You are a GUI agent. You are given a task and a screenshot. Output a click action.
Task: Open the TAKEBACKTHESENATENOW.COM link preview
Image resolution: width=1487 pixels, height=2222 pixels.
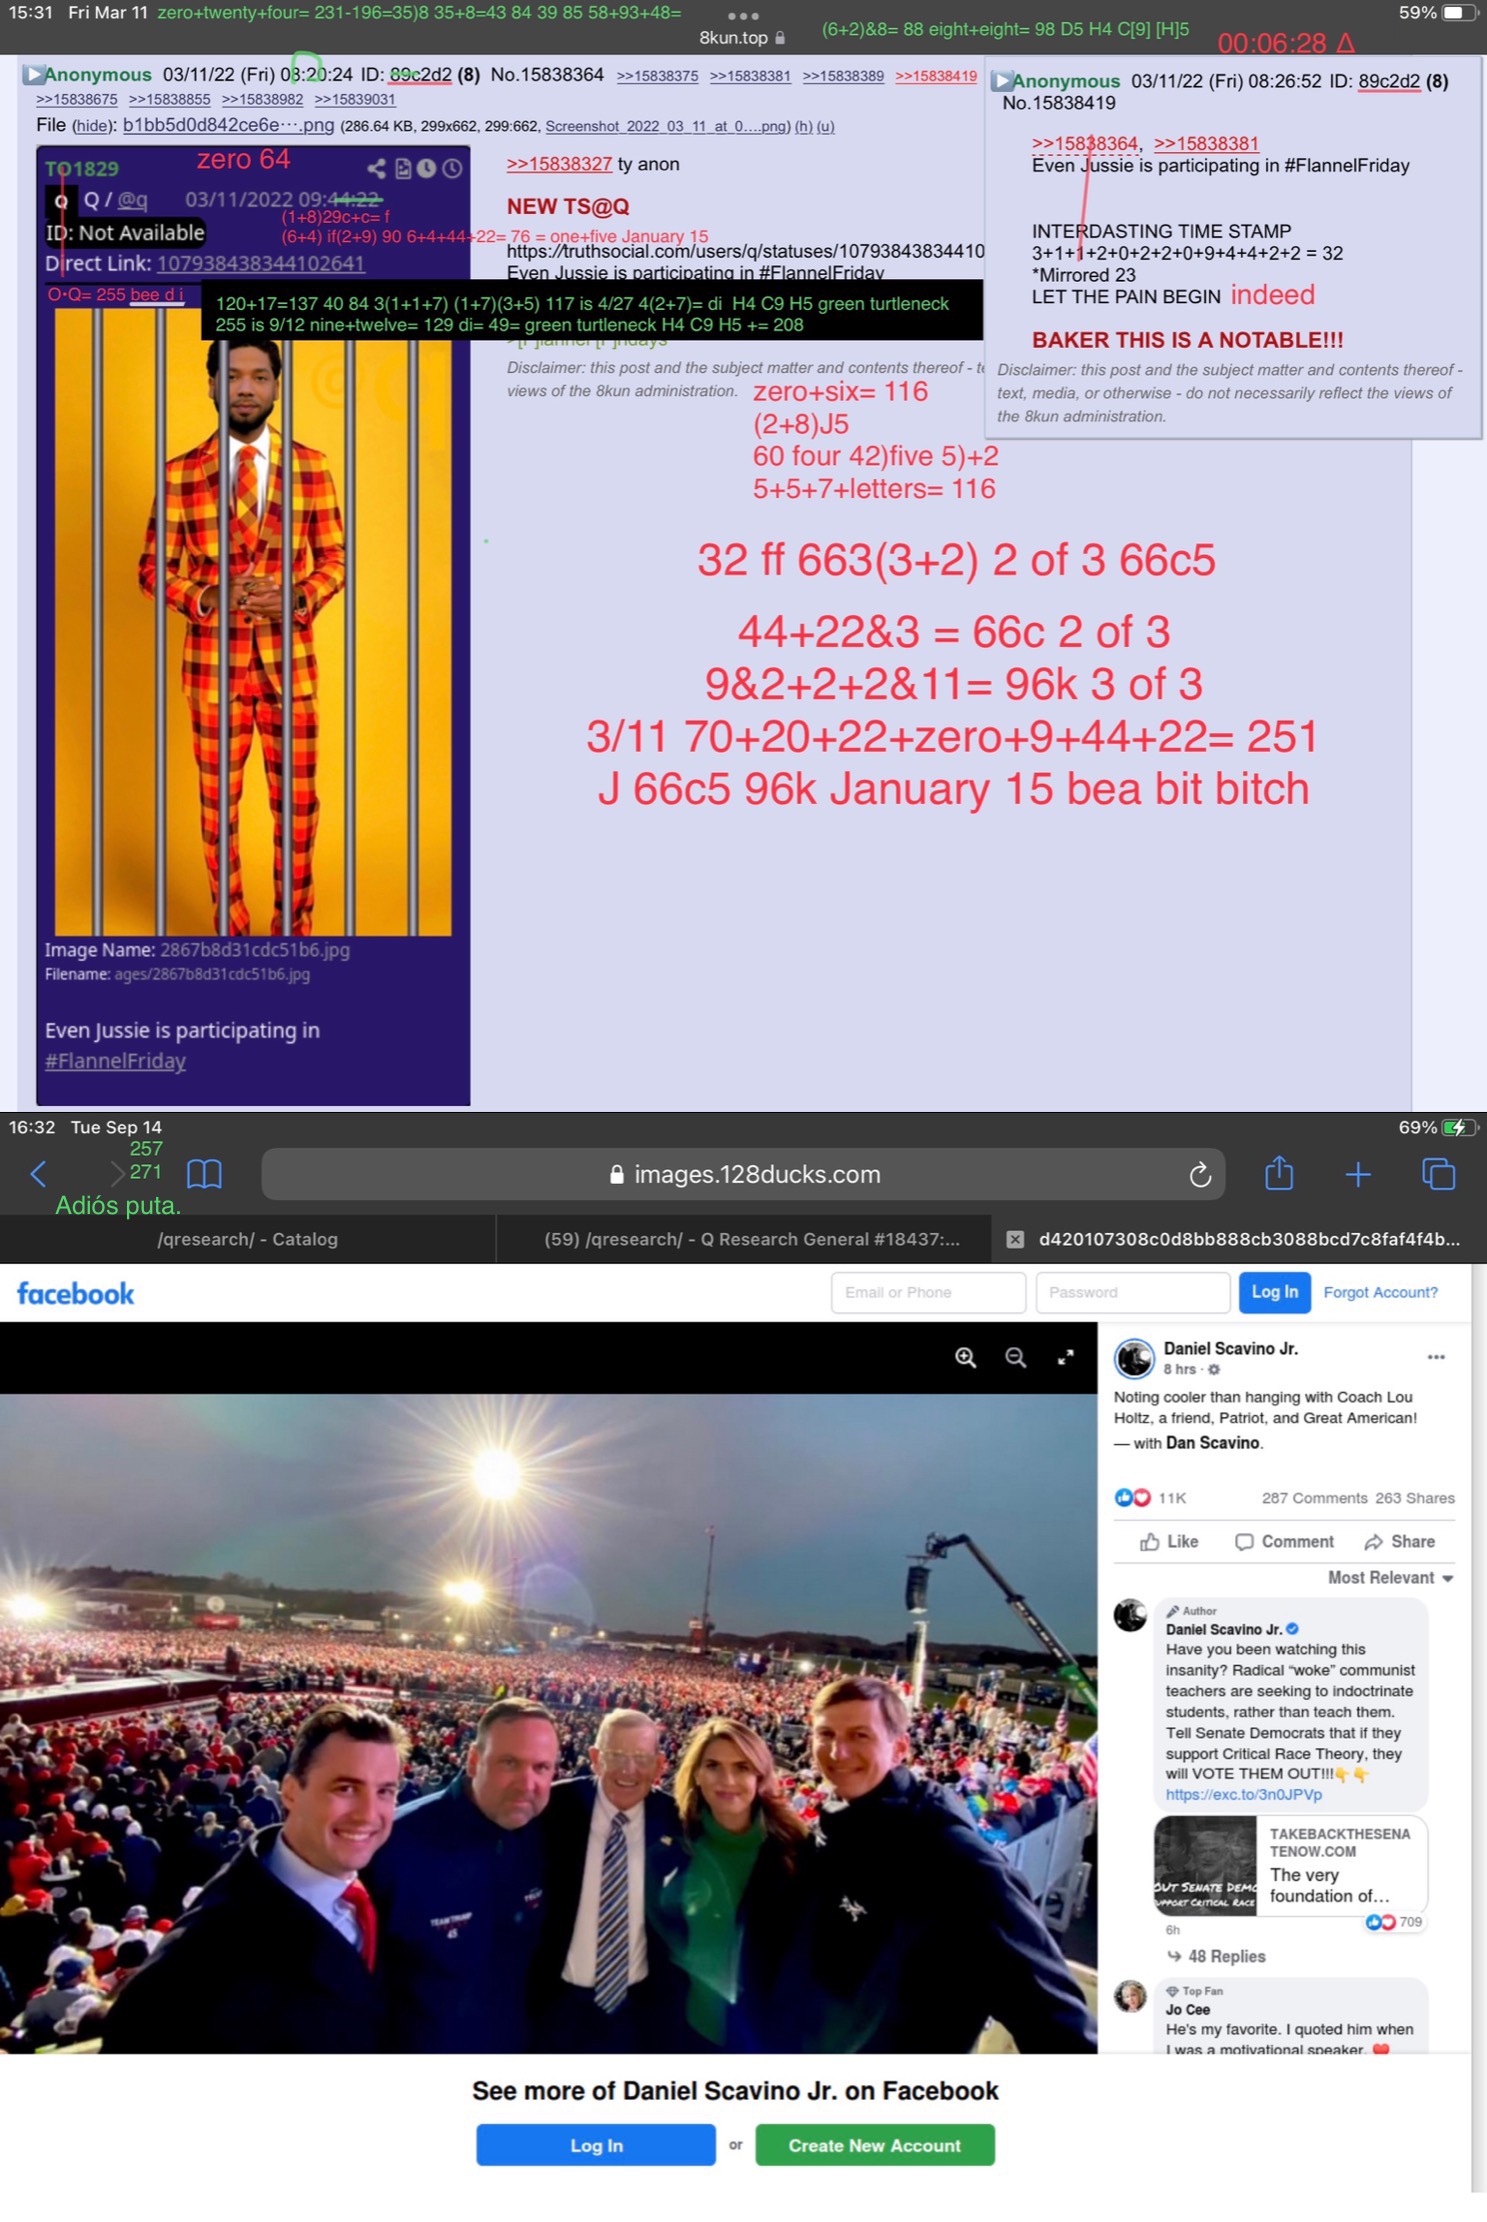point(1290,1865)
